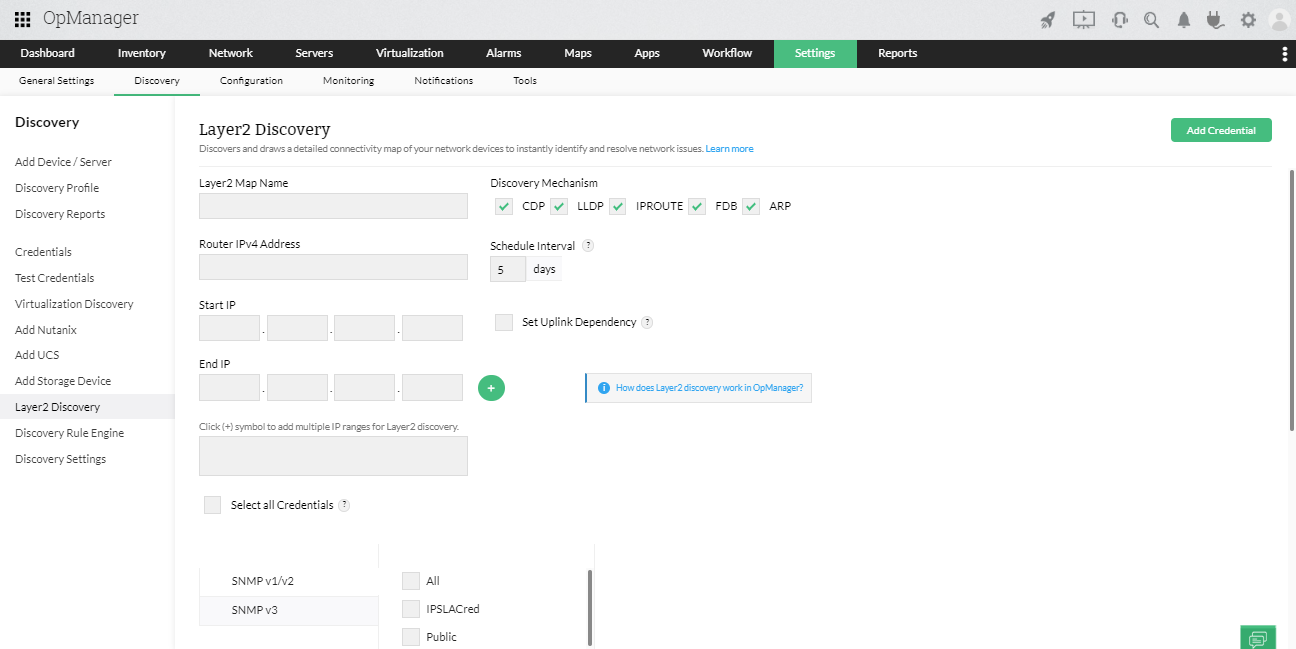Switch to Monitoring tab
The height and width of the screenshot is (649, 1296).
point(348,81)
